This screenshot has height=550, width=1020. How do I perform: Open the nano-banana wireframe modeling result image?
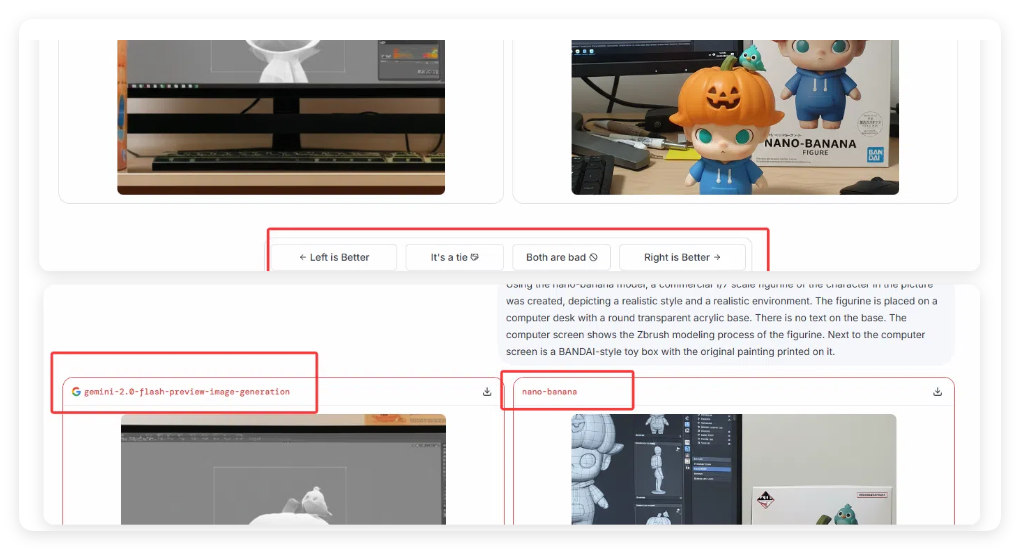pos(733,469)
